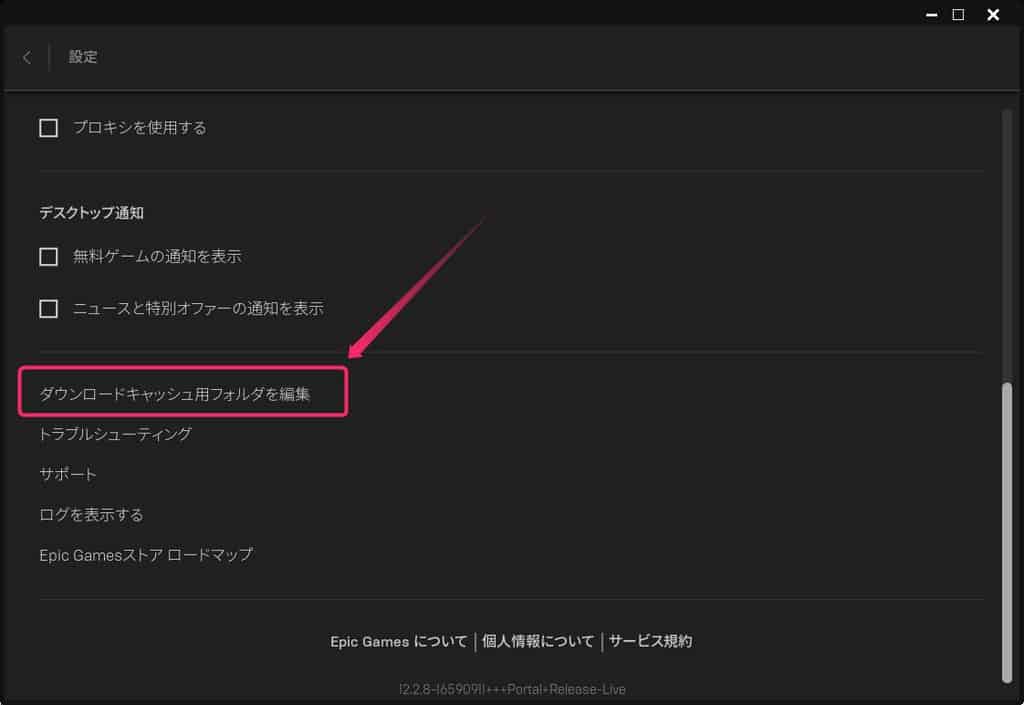Image resolution: width=1024 pixels, height=705 pixels.
Task: Click the デスクトップ通知 section heading
Action: [x=91, y=213]
